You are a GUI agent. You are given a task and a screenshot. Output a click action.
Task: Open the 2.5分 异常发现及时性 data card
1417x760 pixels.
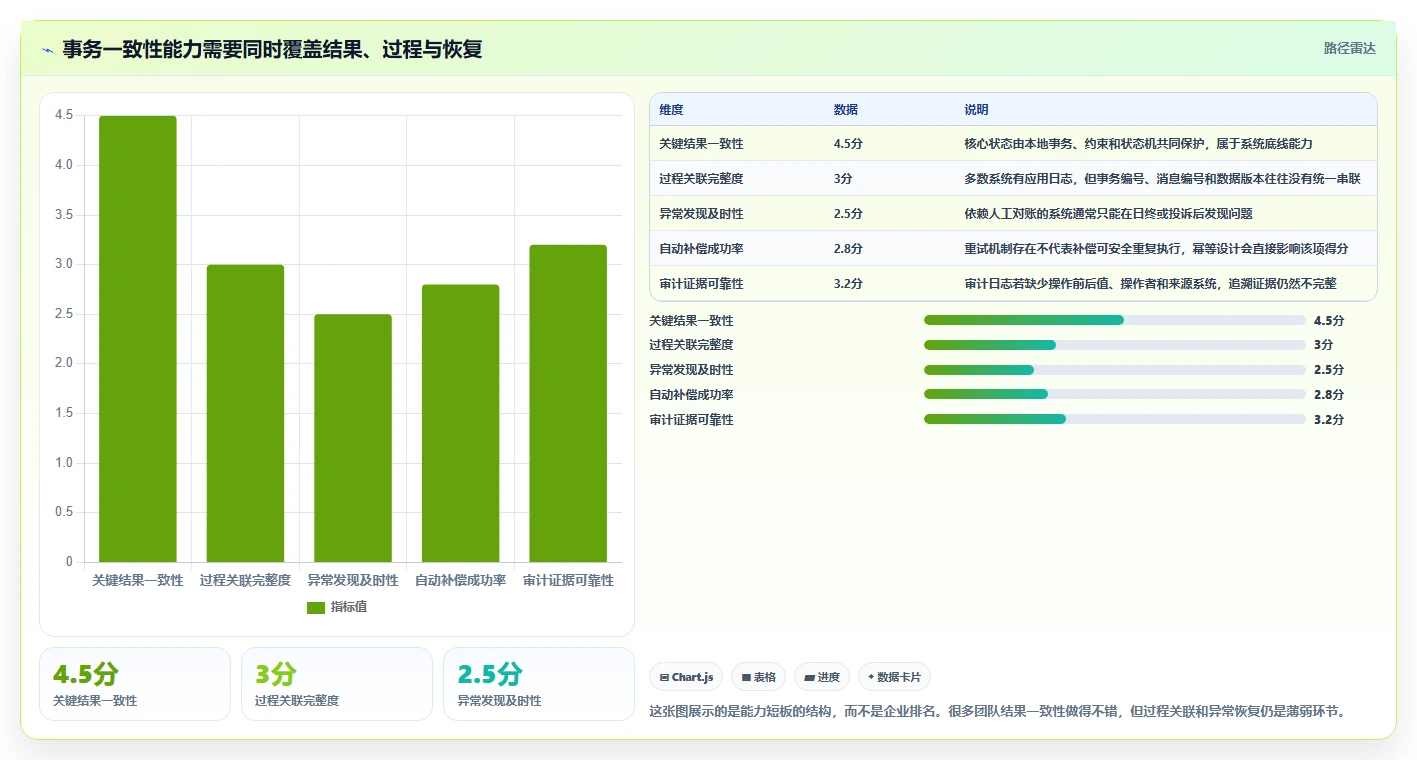coord(539,684)
